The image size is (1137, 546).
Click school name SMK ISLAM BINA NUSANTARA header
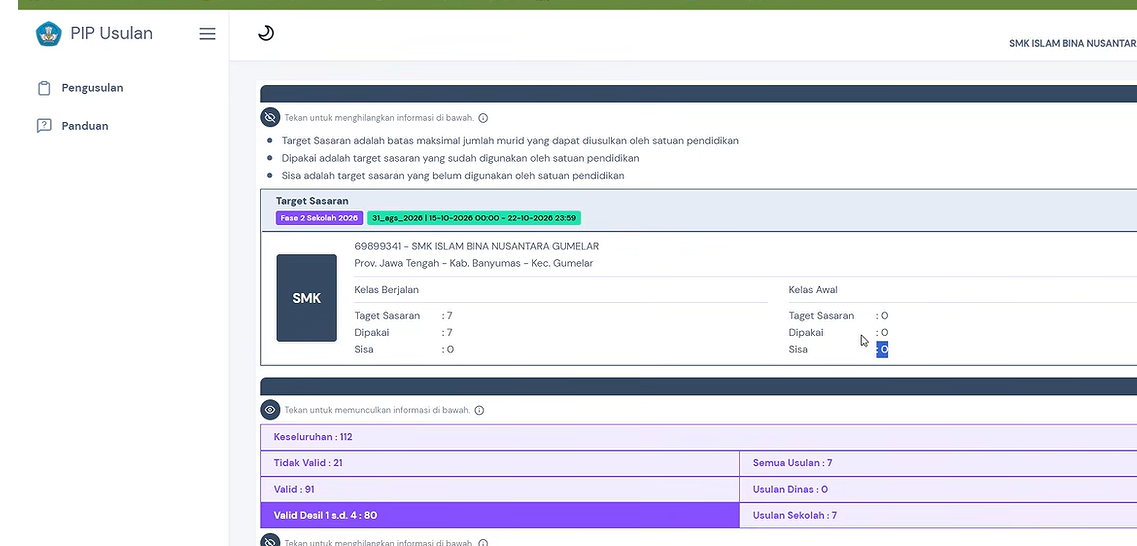point(1072,44)
